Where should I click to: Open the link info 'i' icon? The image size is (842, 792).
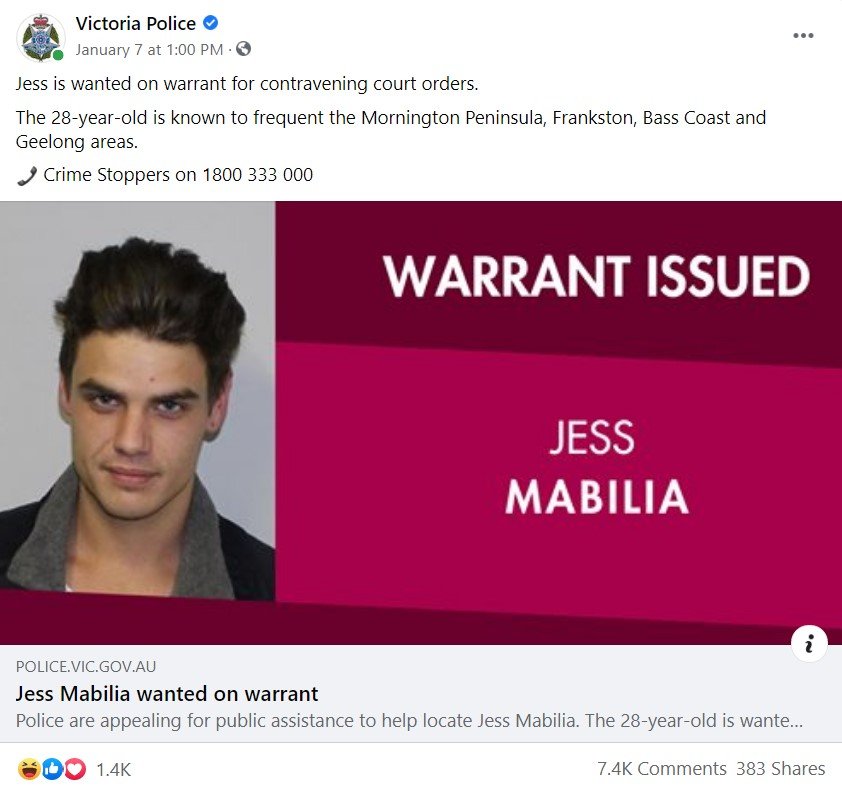(x=809, y=643)
